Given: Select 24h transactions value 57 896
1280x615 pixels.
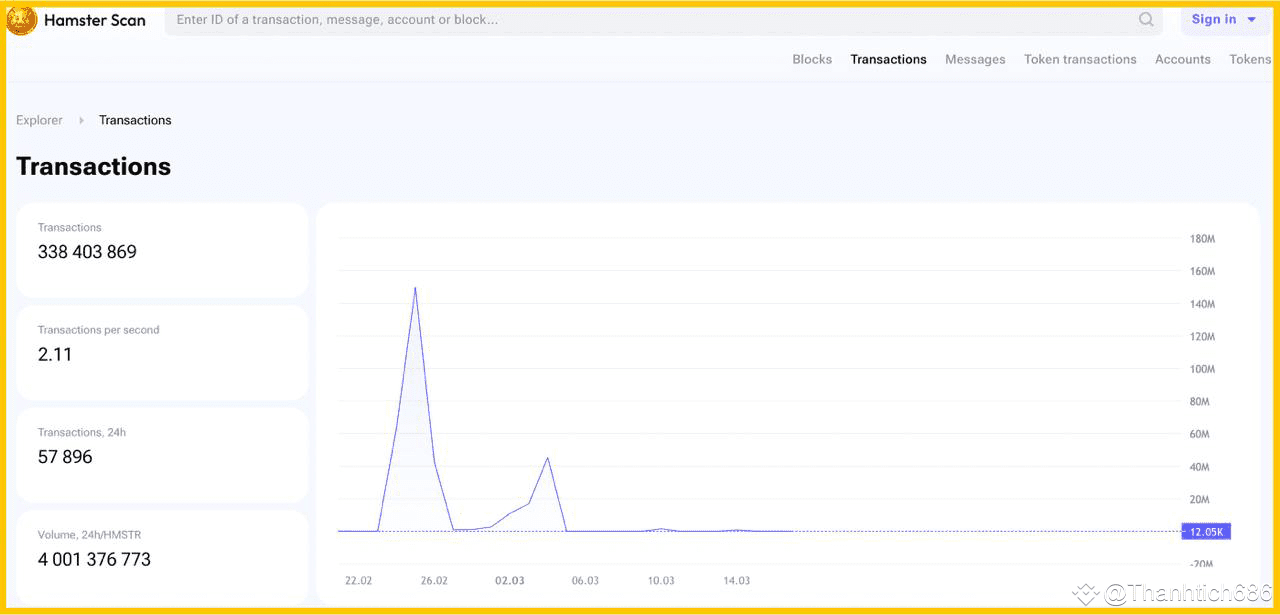Looking at the screenshot, I should click(x=65, y=457).
